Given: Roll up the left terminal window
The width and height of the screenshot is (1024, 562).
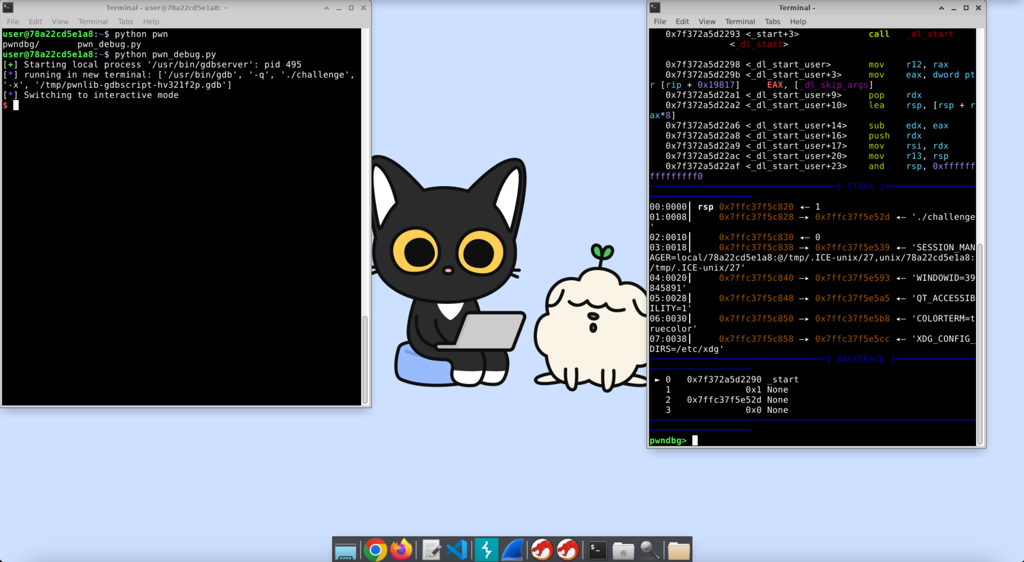Looking at the screenshot, I should 326,8.
